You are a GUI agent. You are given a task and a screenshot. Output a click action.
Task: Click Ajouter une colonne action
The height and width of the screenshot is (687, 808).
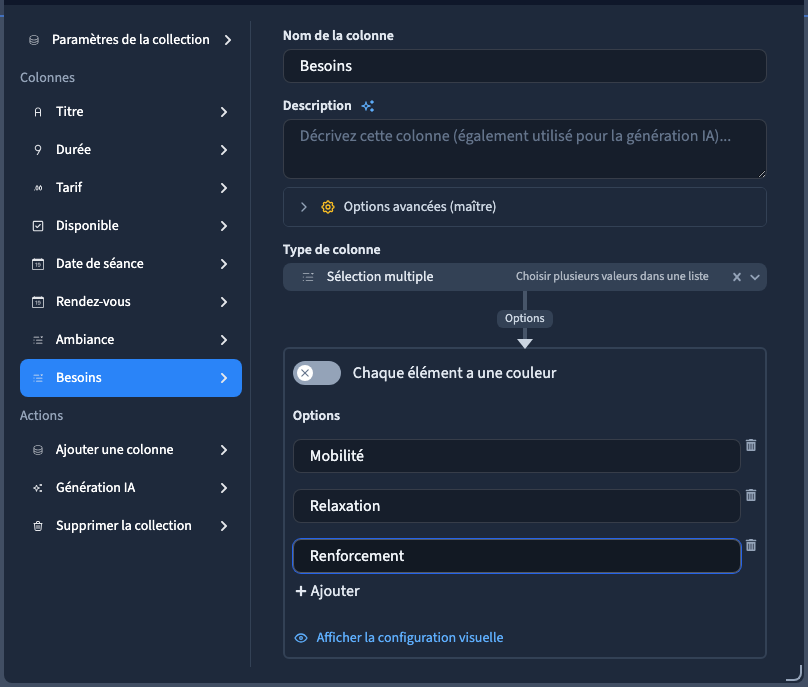tap(131, 450)
